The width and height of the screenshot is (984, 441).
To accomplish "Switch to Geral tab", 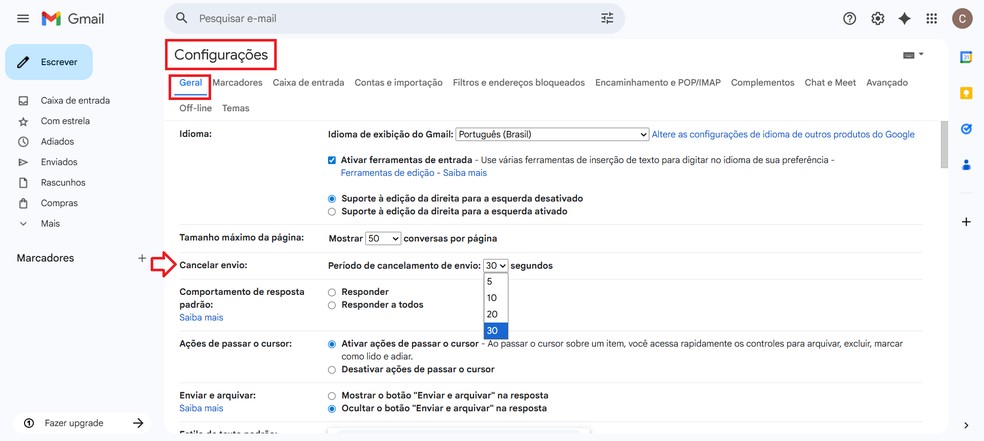I will [191, 82].
